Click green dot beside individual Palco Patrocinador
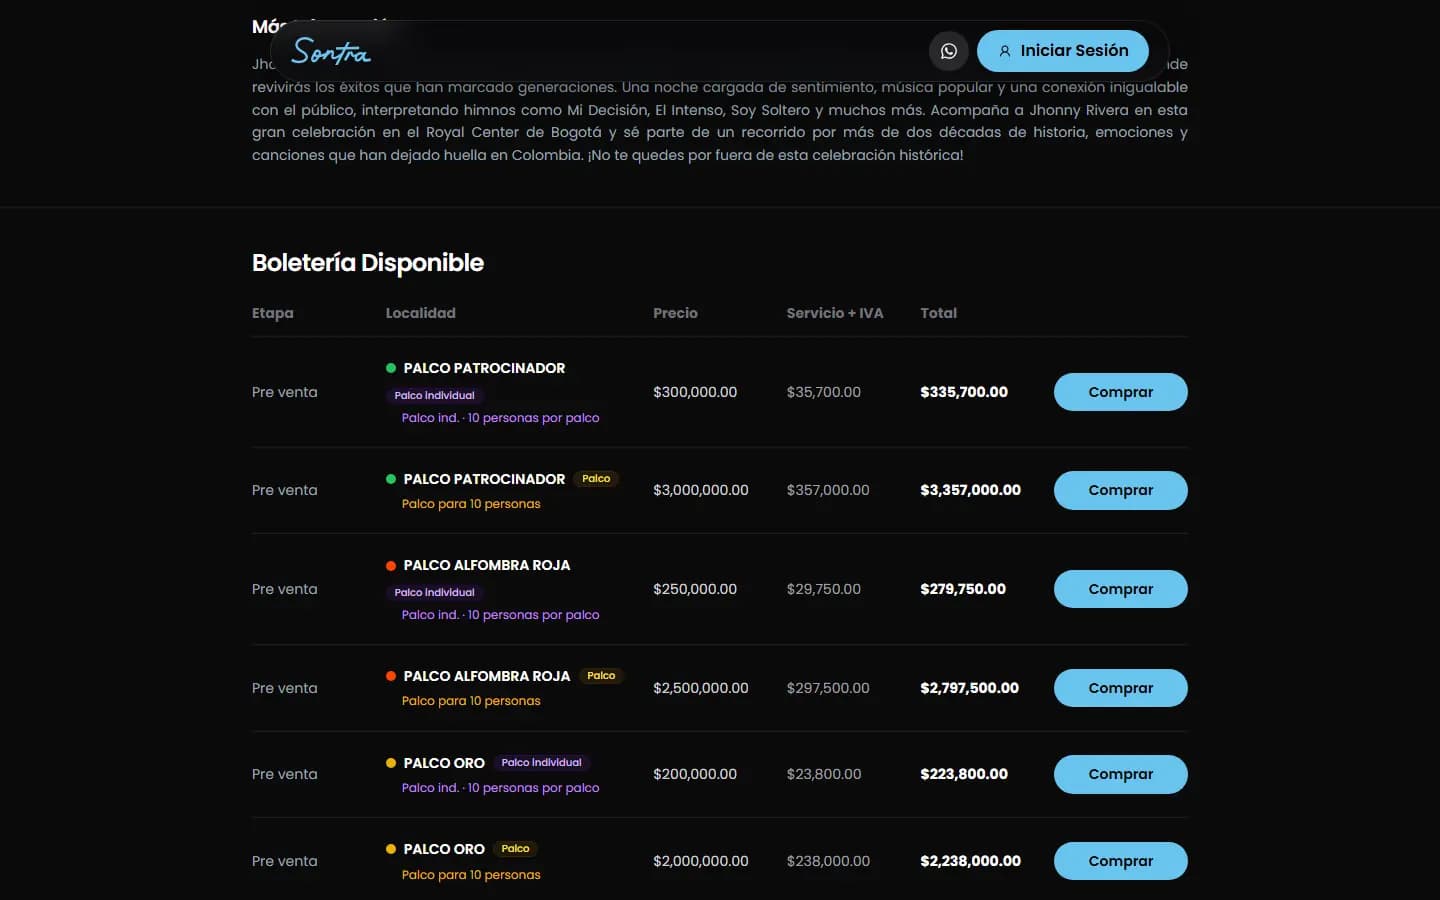This screenshot has width=1440, height=900. (x=391, y=368)
